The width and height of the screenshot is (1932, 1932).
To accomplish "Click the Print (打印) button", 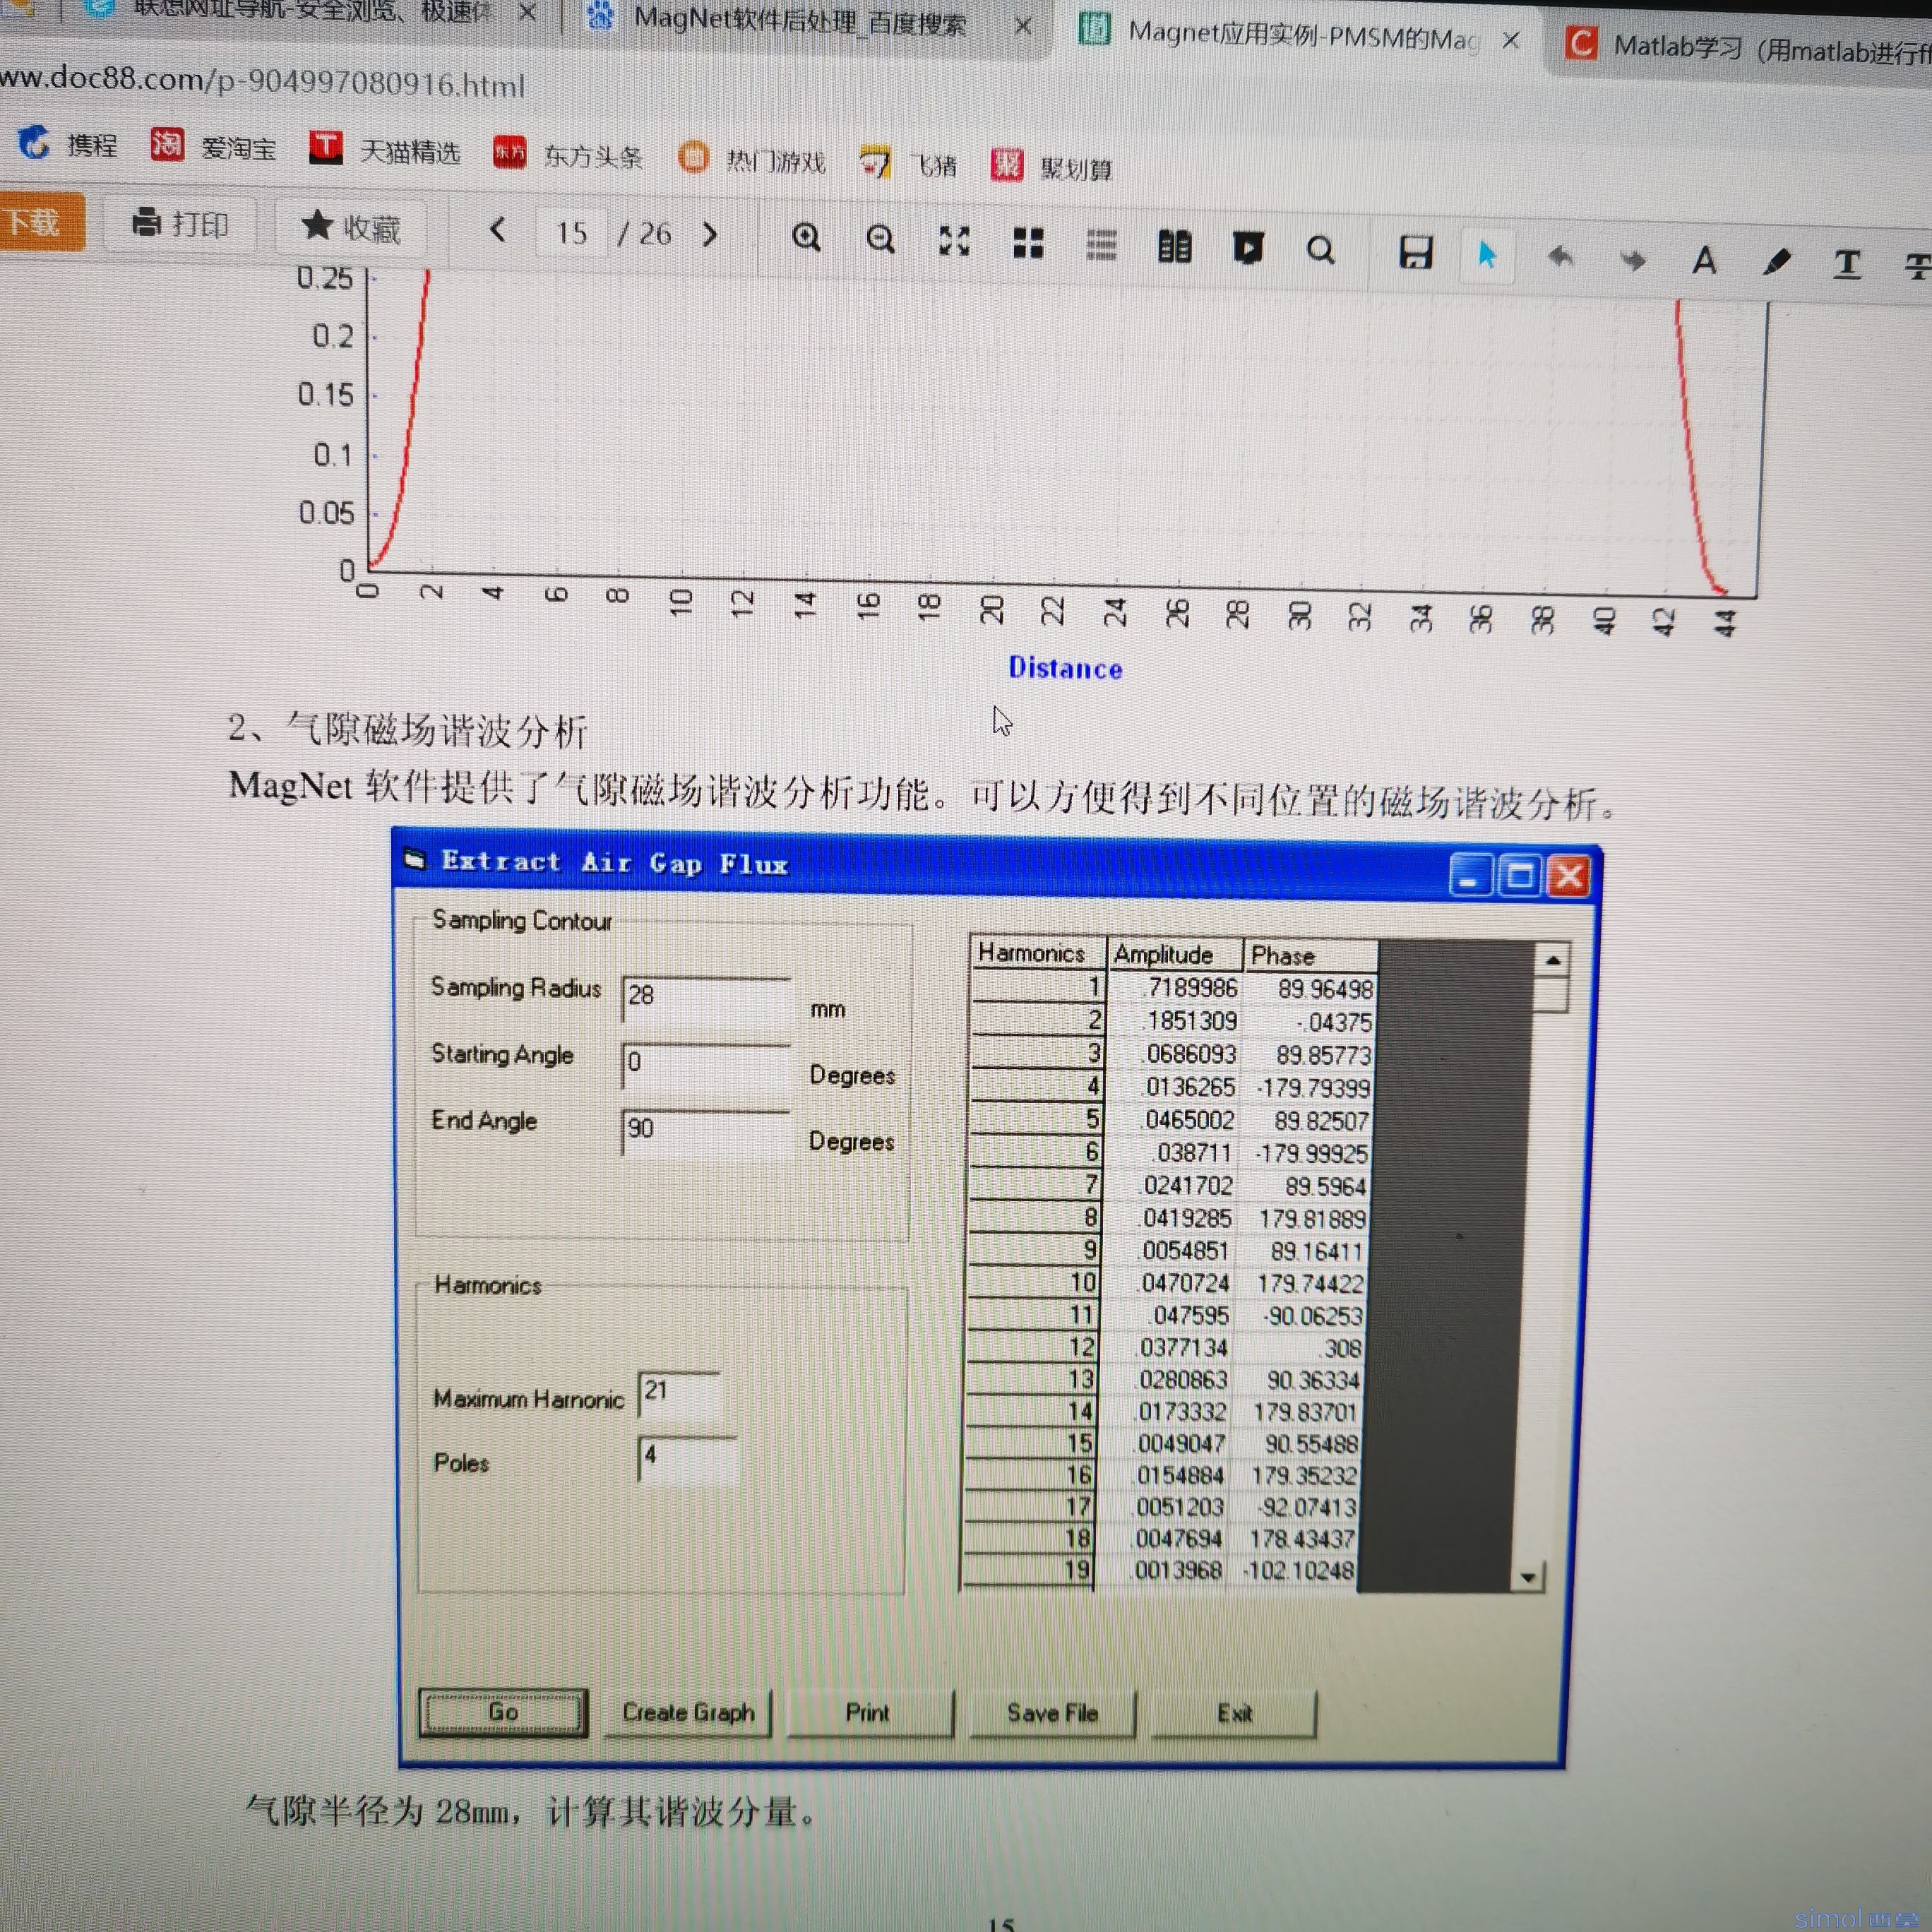I will click(x=180, y=223).
